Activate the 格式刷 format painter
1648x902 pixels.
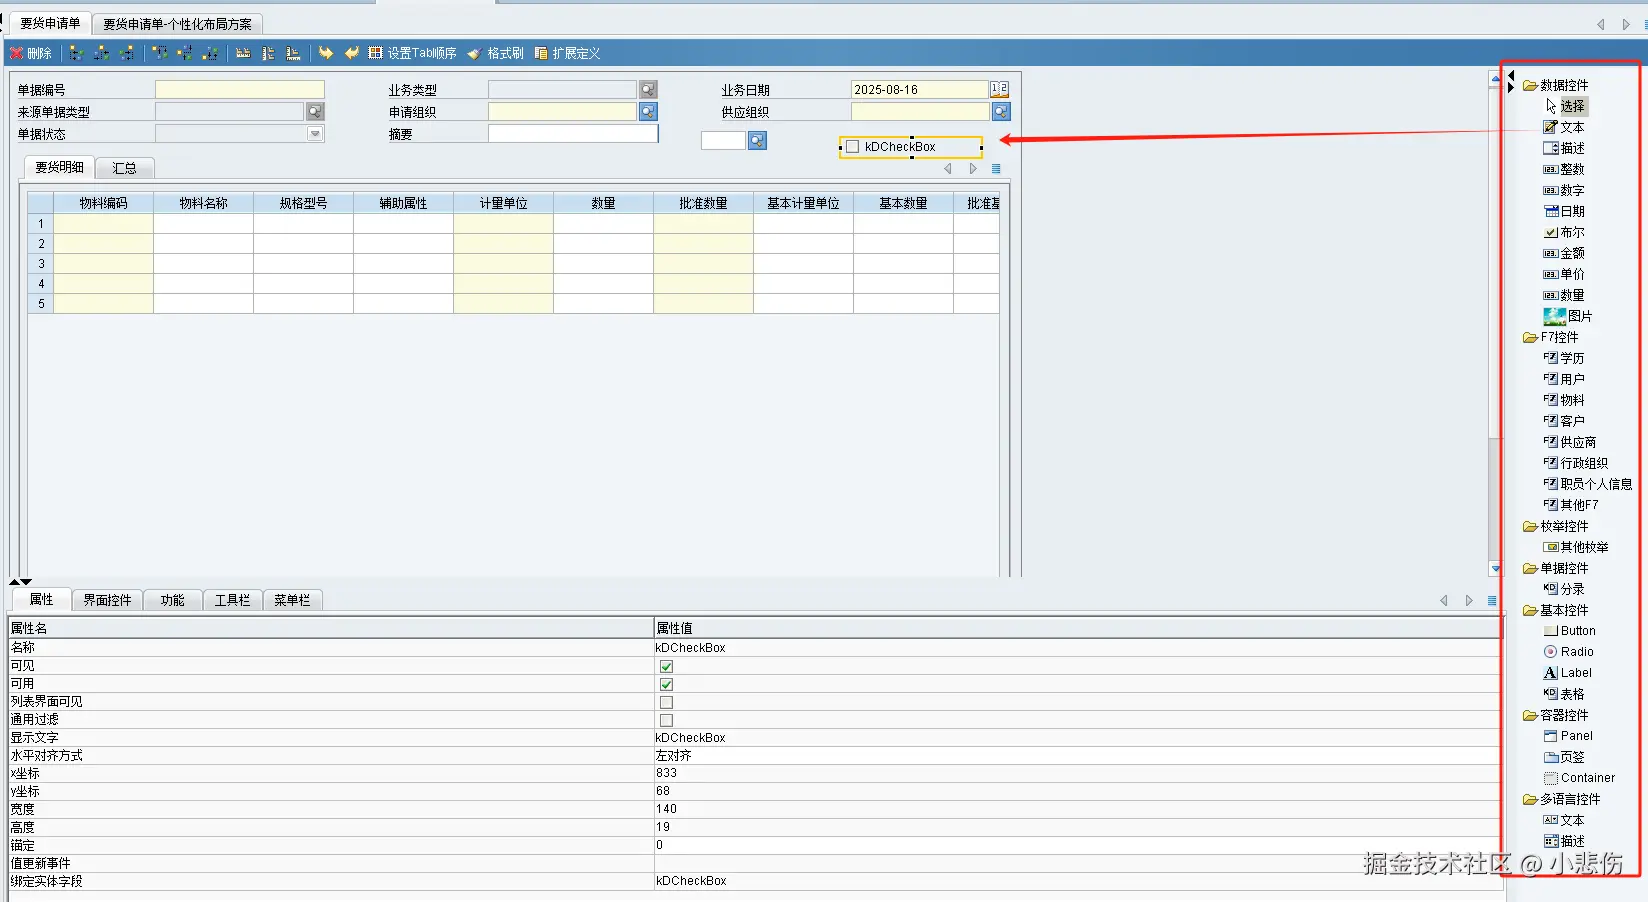[496, 53]
